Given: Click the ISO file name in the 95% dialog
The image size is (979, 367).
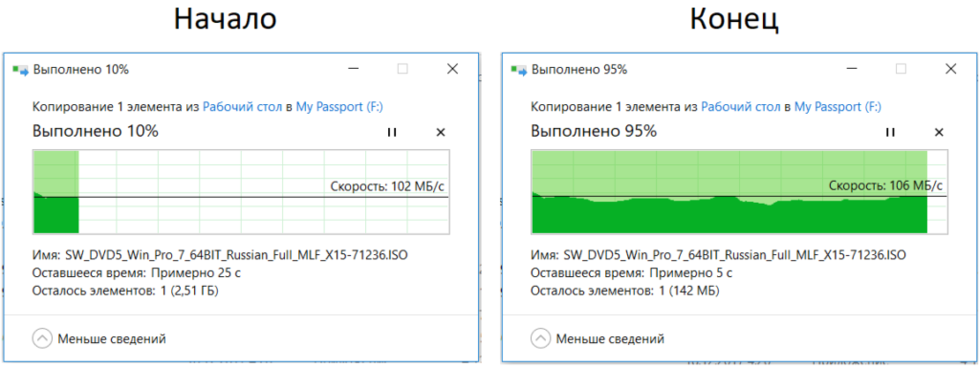Looking at the screenshot, I should point(735,255).
